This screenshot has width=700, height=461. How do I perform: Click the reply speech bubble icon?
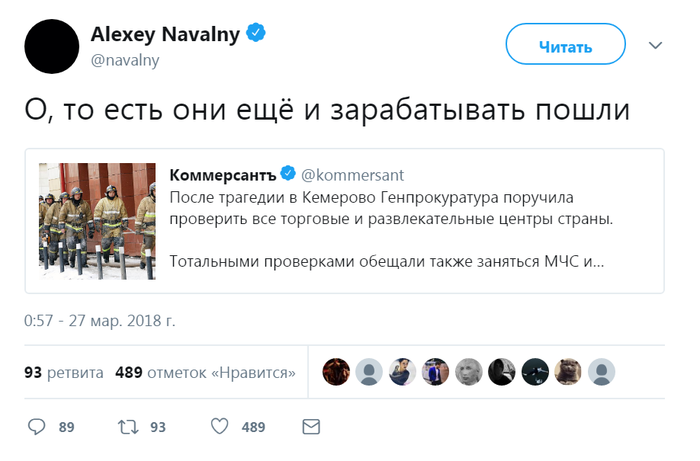pos(37,427)
